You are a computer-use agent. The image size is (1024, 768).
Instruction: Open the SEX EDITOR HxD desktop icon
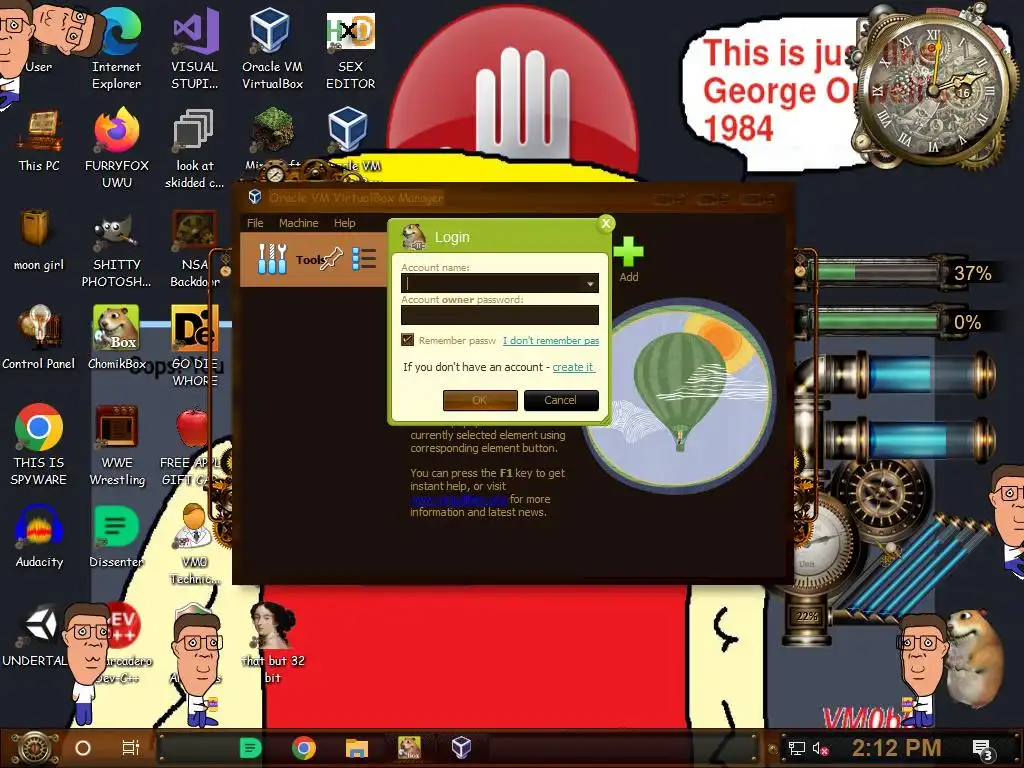pyautogui.click(x=351, y=49)
